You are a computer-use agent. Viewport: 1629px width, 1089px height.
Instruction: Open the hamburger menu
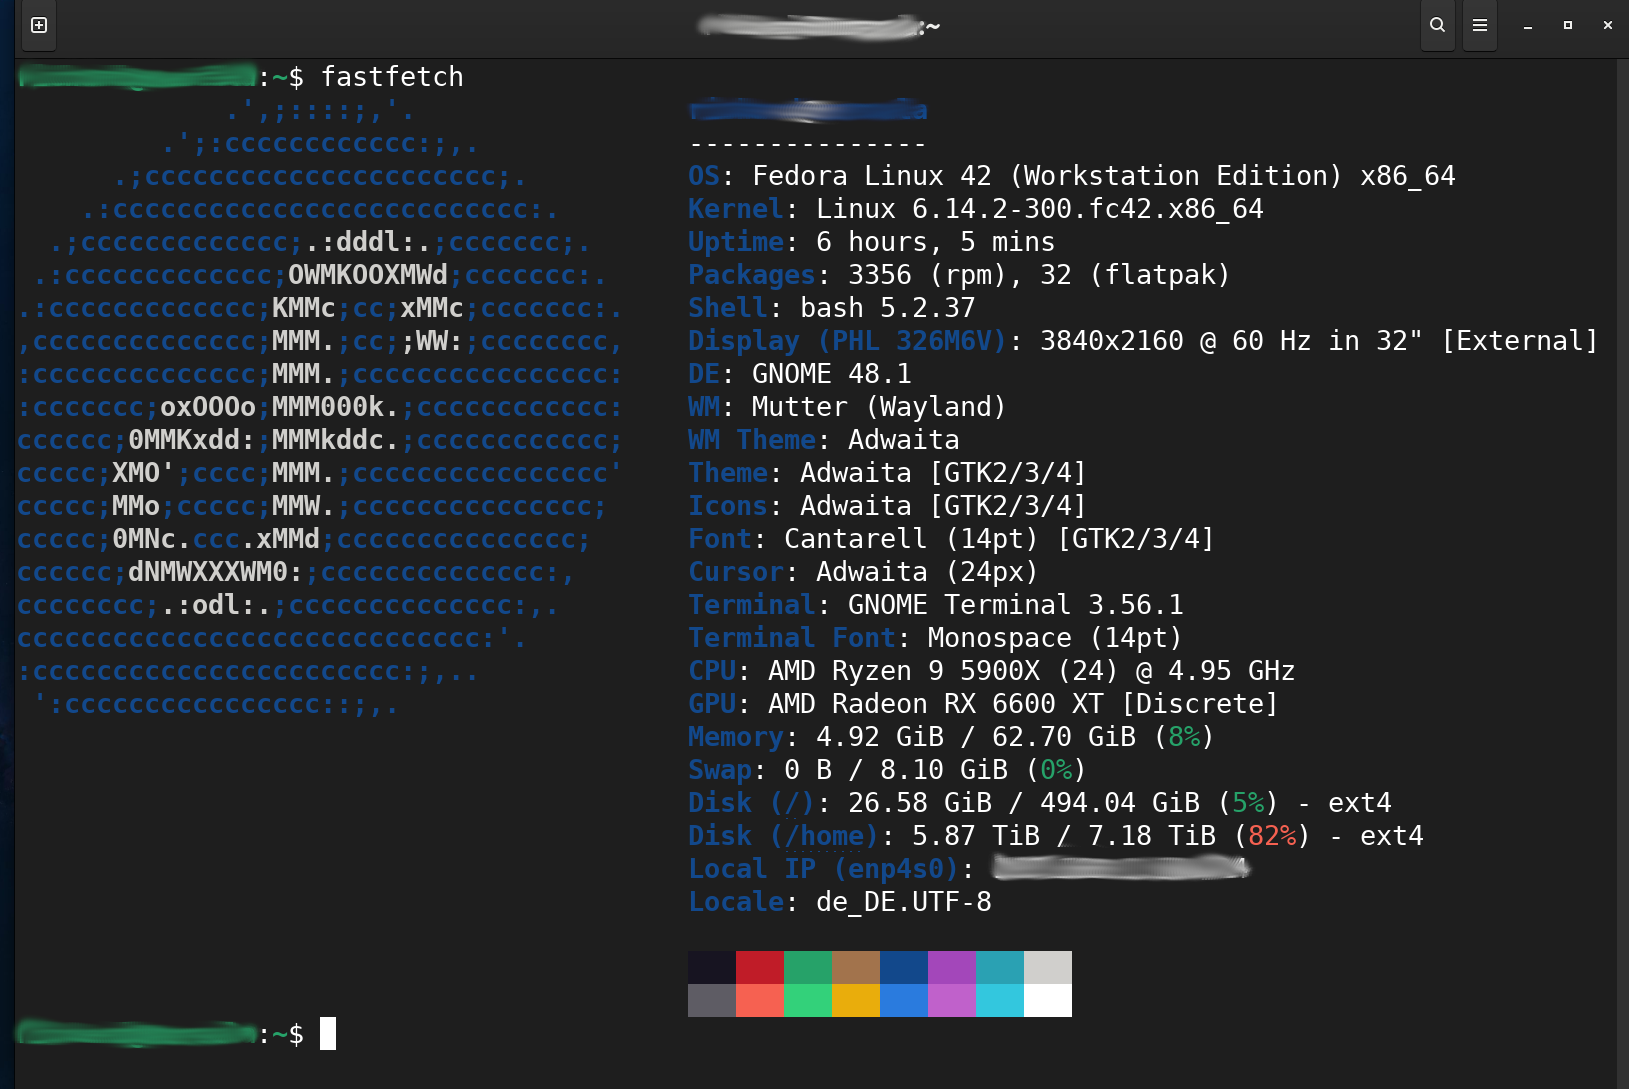tap(1480, 25)
